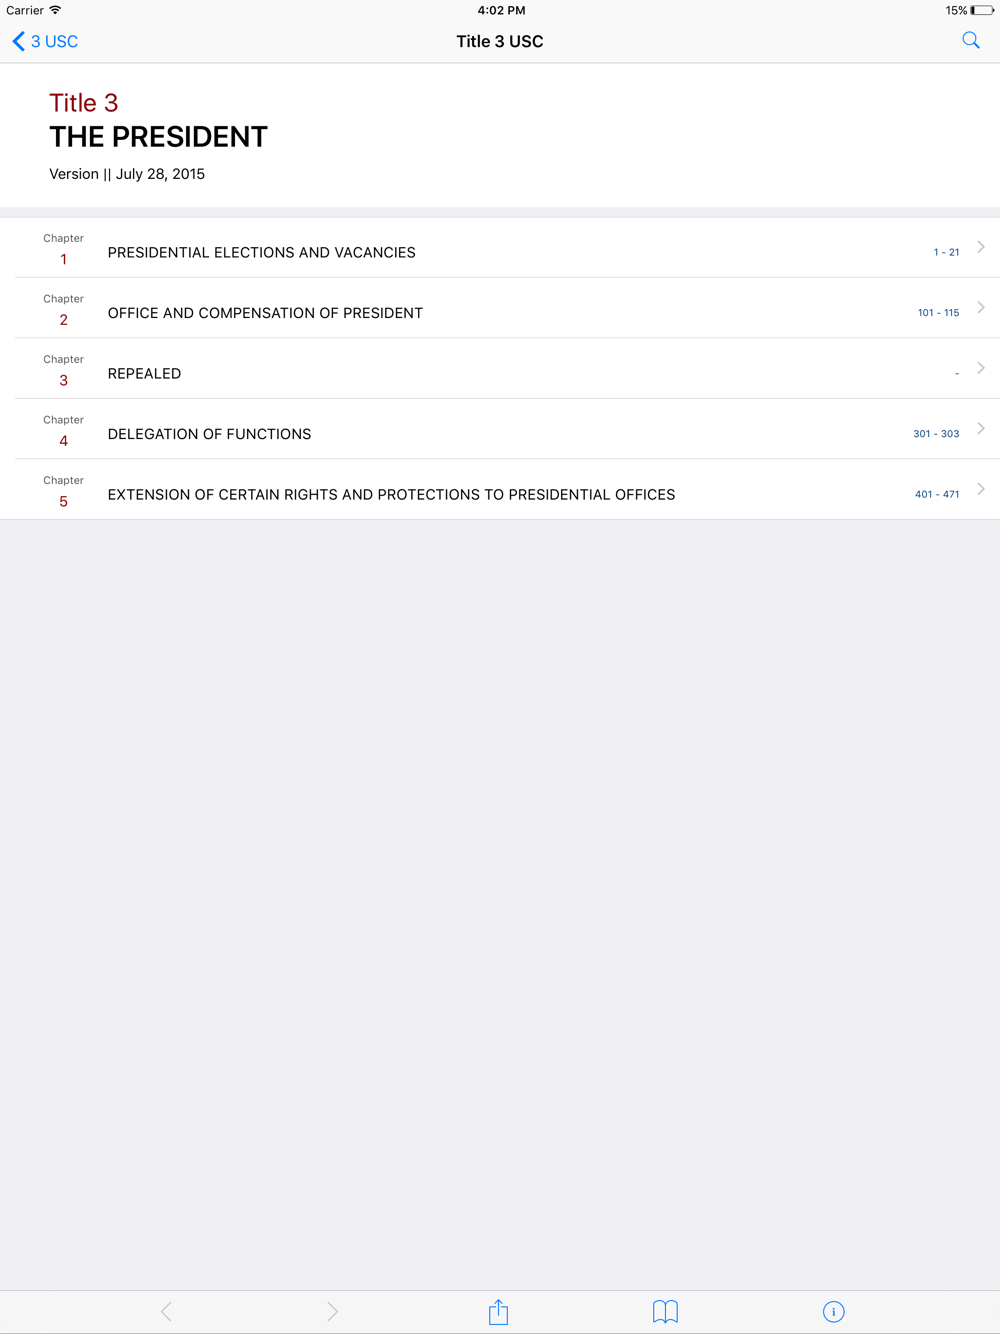Screen dimensions: 1000x1334
Task: Tap section range 401 - 471
Action: click(x=937, y=494)
